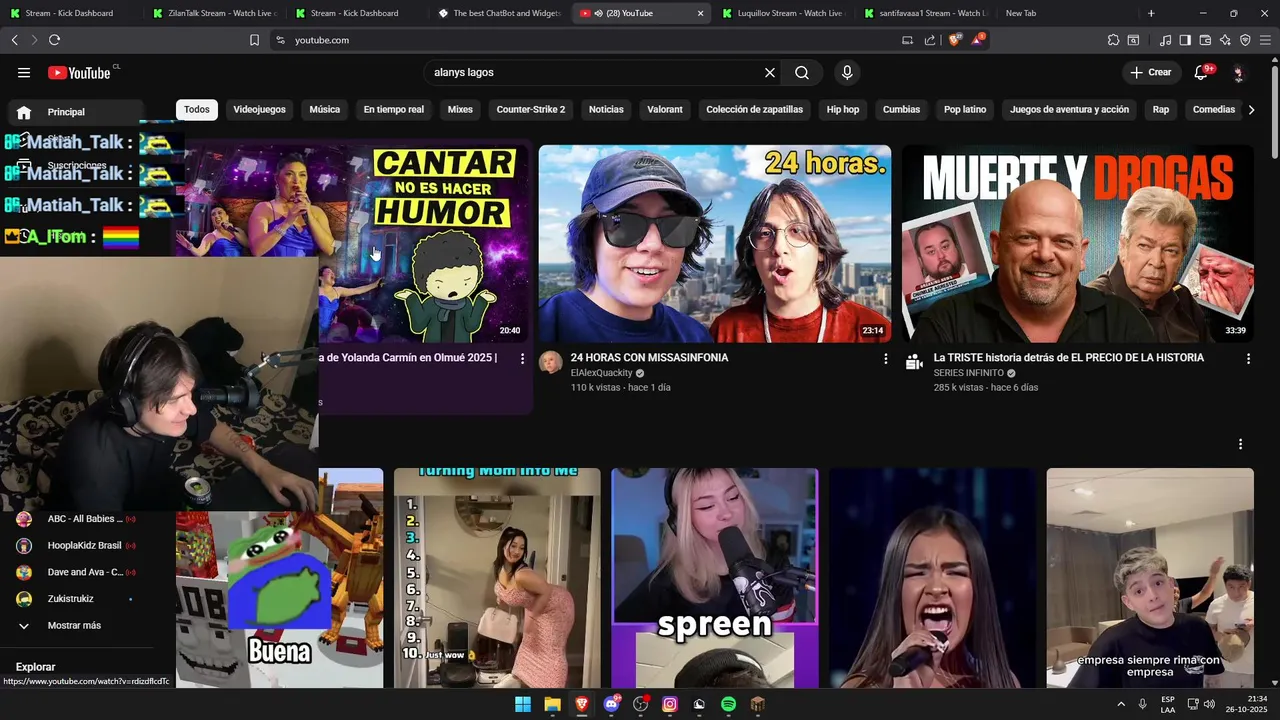Open the SERIES INFINITO channel link
Image resolution: width=1280 pixels, height=720 pixels.
coord(968,373)
